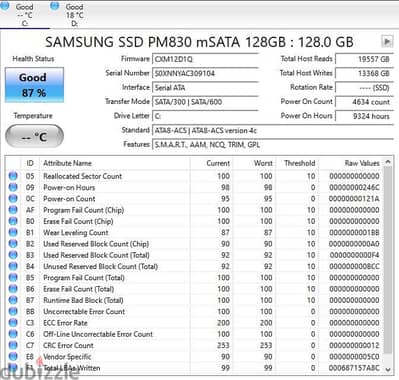
Task: Select the Runtime Bad Block (Total) name
Action: click(x=83, y=300)
